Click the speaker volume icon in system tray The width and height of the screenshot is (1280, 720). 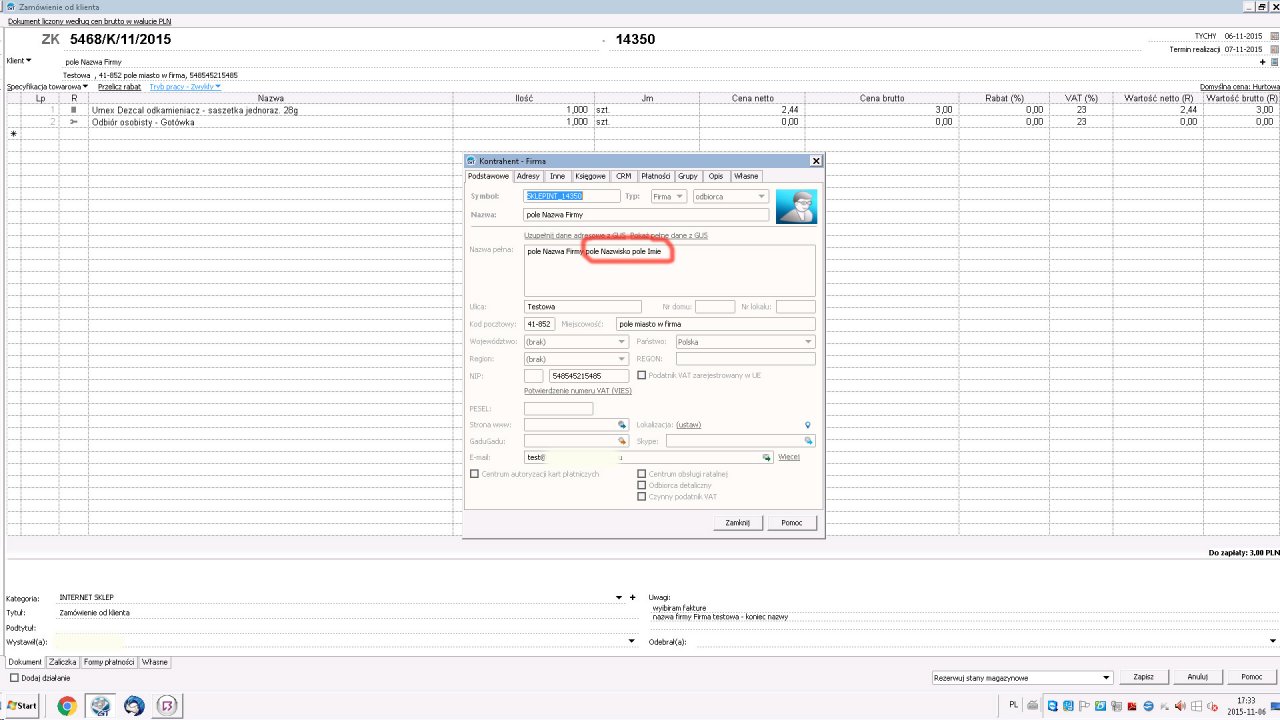tap(1178, 705)
